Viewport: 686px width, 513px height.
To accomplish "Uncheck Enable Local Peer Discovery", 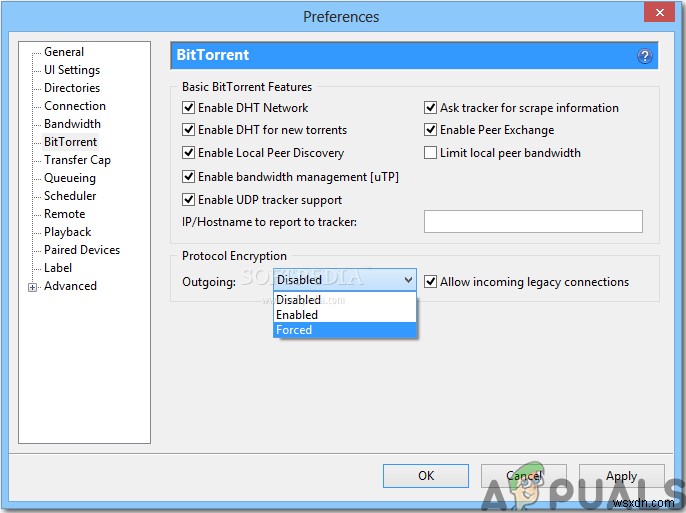I will [x=188, y=153].
